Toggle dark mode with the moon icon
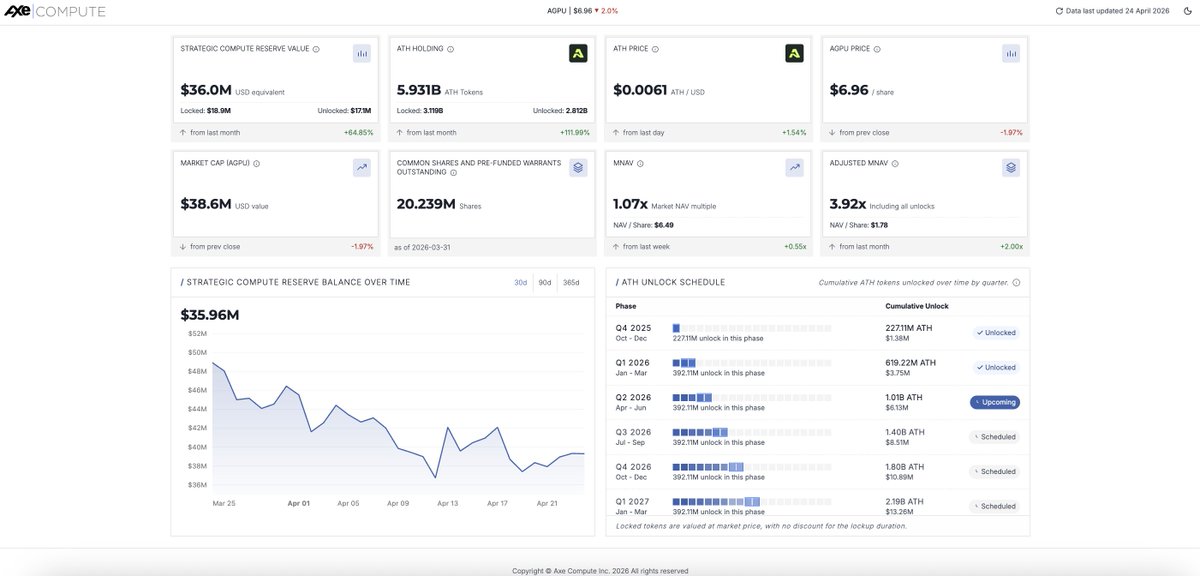This screenshot has height=576, width=1200. [x=1186, y=11]
